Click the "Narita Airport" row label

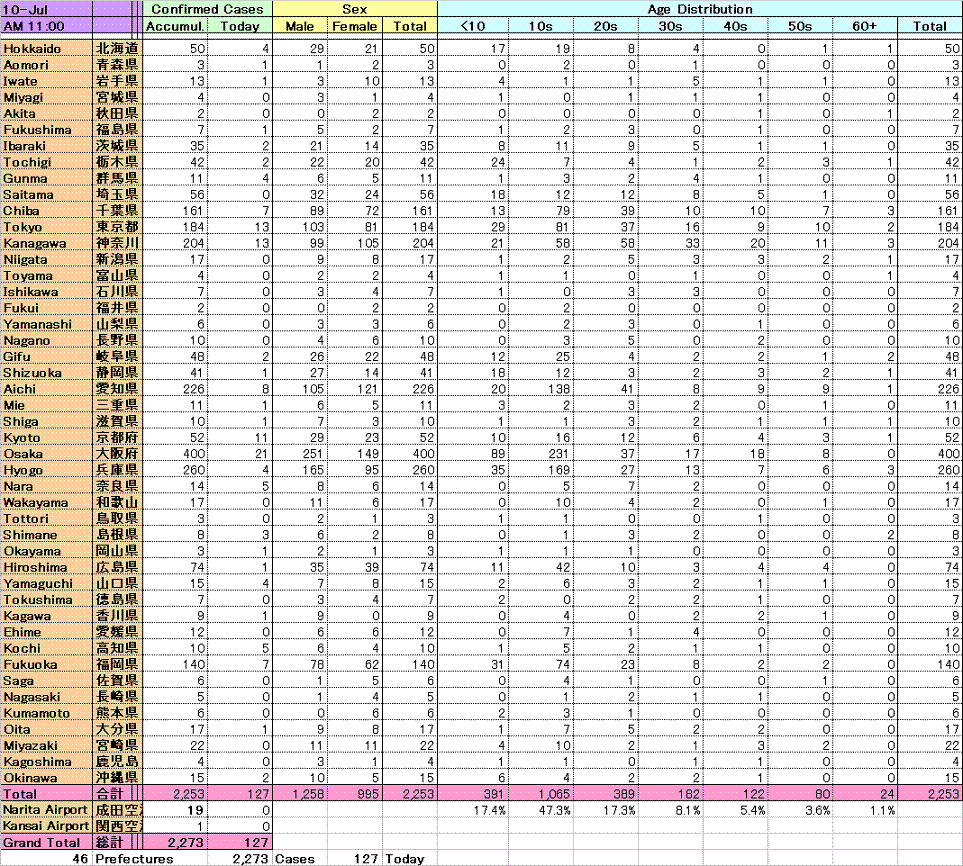tap(46, 809)
